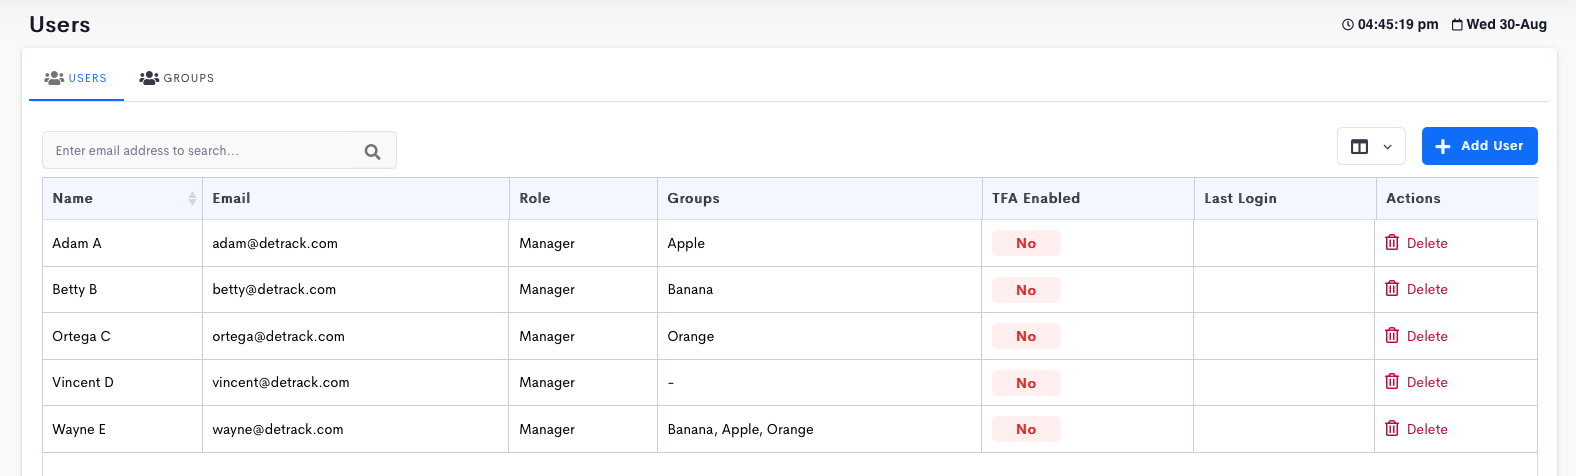Select the Wayne E name cell
The image size is (1576, 476).
pos(122,429)
